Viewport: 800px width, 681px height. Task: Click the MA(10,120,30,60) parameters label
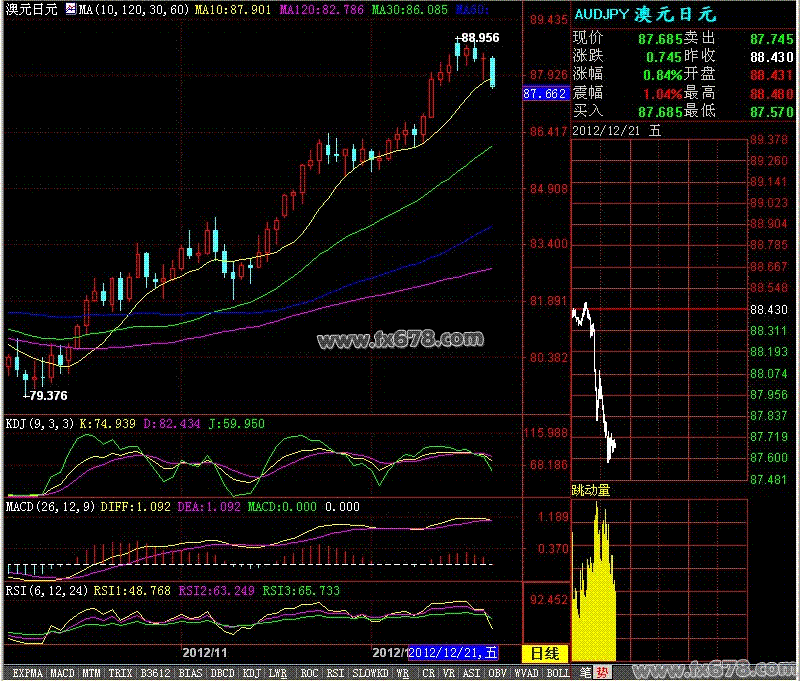point(134,9)
